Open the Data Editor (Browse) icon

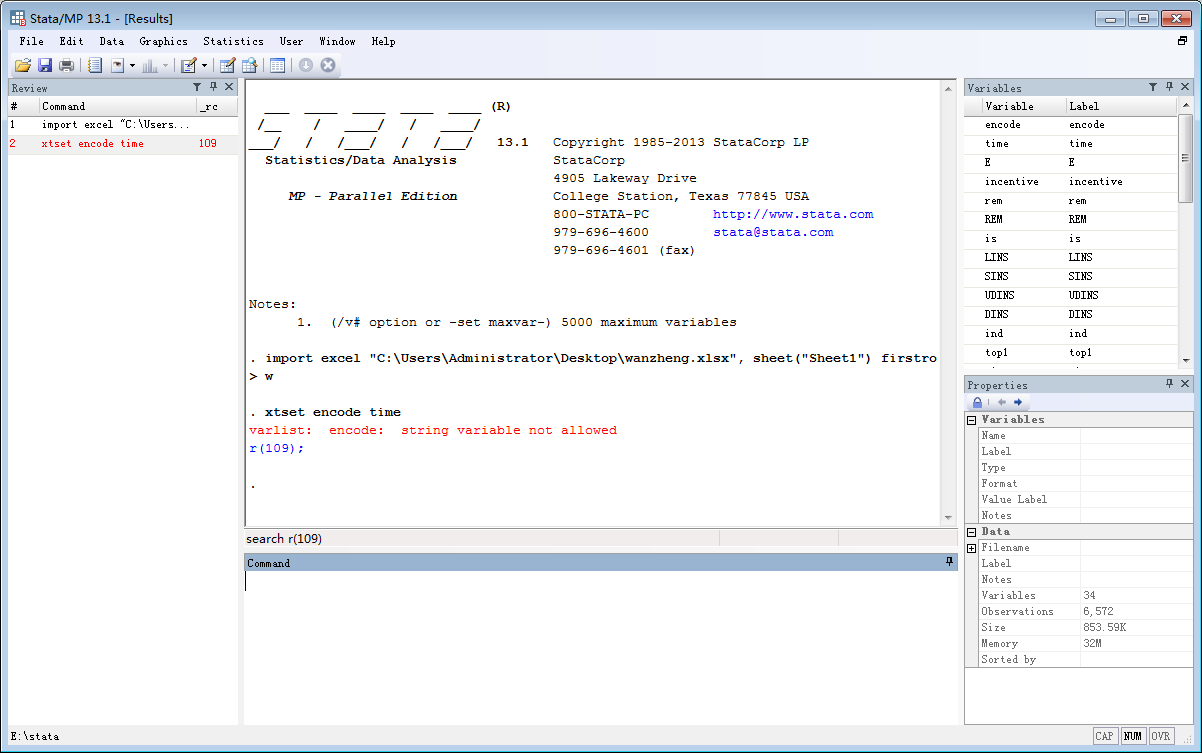click(249, 65)
